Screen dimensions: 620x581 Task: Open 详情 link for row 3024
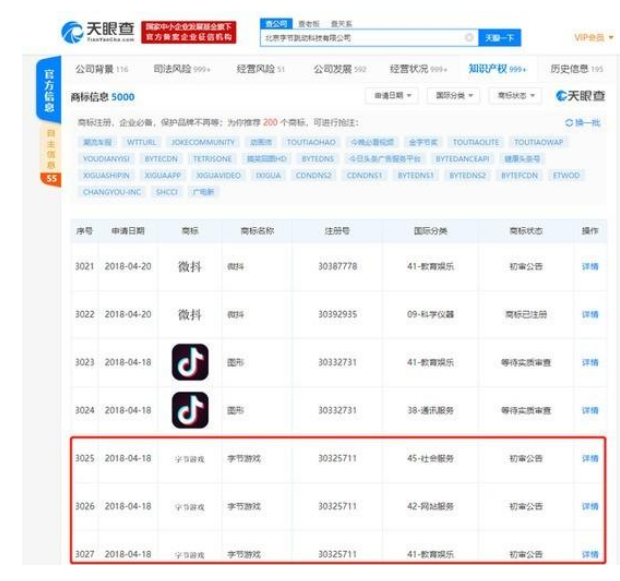(x=590, y=411)
